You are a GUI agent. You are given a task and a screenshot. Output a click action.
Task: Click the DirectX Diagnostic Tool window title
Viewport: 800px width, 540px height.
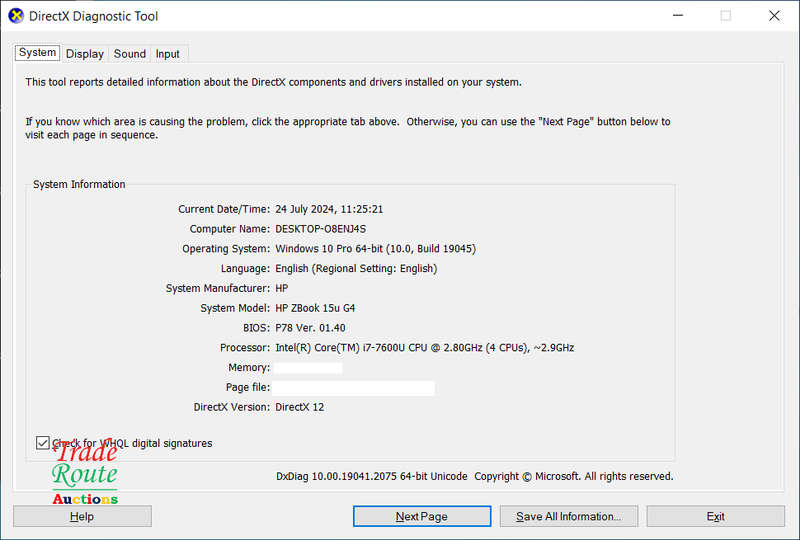93,16
